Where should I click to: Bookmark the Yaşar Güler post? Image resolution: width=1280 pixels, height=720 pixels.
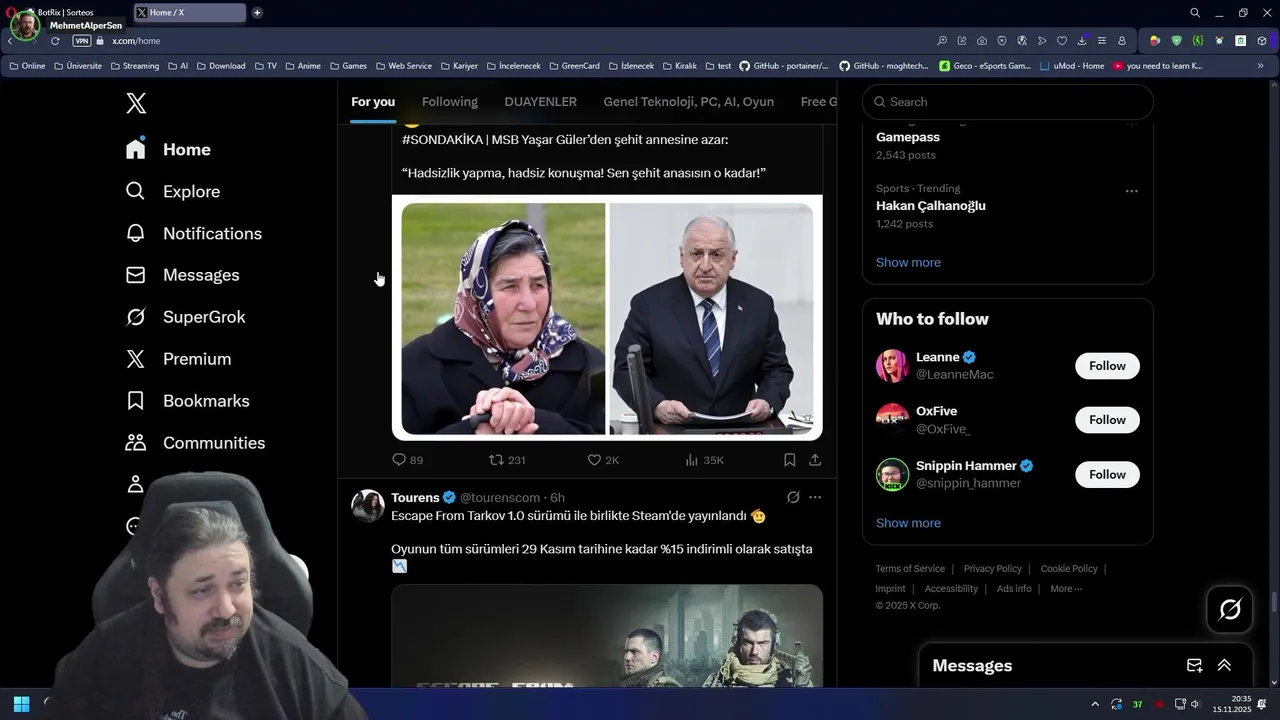click(789, 460)
